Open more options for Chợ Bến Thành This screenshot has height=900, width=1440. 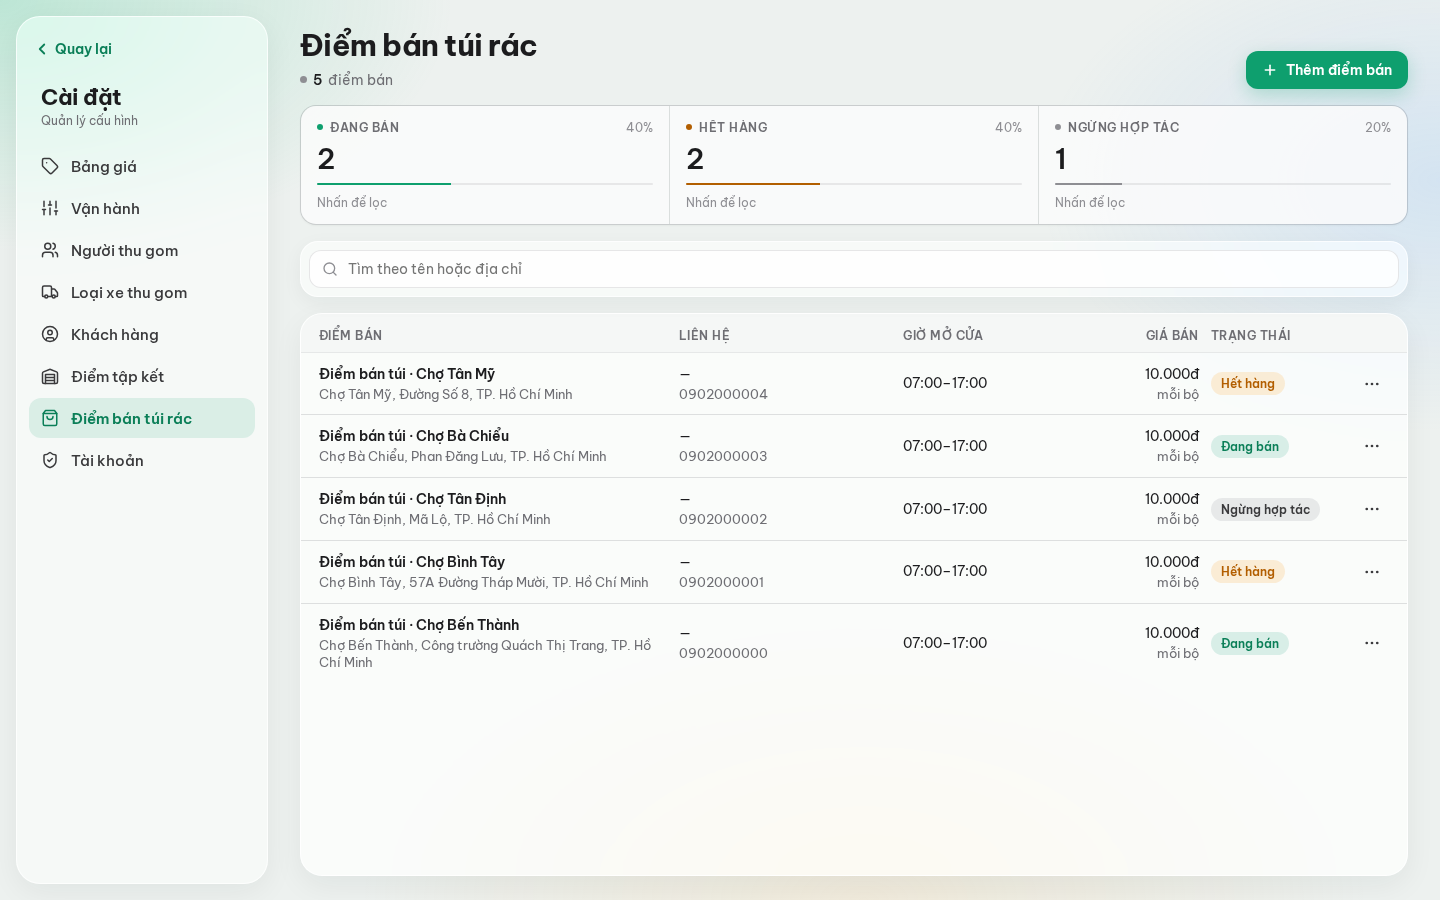pyautogui.click(x=1372, y=643)
